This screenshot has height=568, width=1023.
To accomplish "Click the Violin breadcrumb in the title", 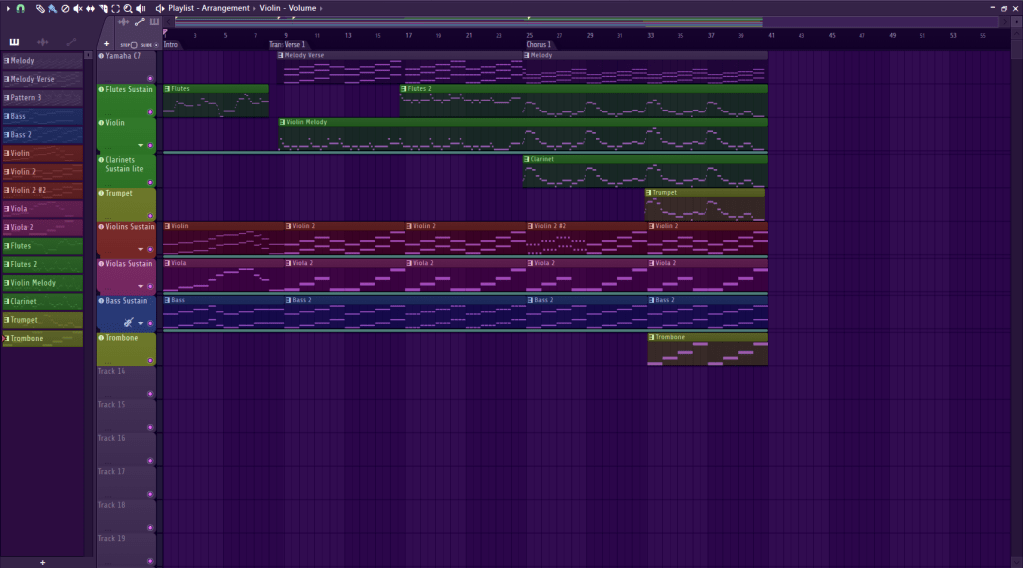I will (x=271, y=8).
